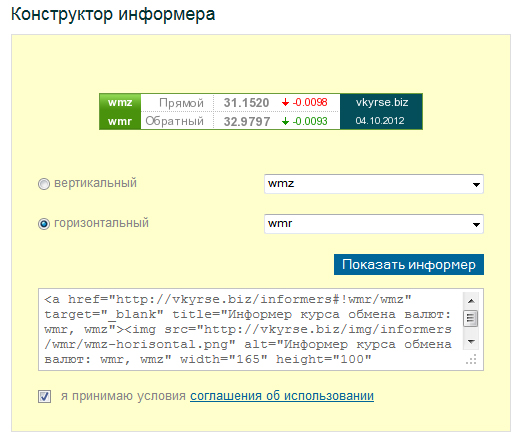Click the green wmz label in preview
The width and height of the screenshot is (523, 442).
pyautogui.click(x=120, y=102)
